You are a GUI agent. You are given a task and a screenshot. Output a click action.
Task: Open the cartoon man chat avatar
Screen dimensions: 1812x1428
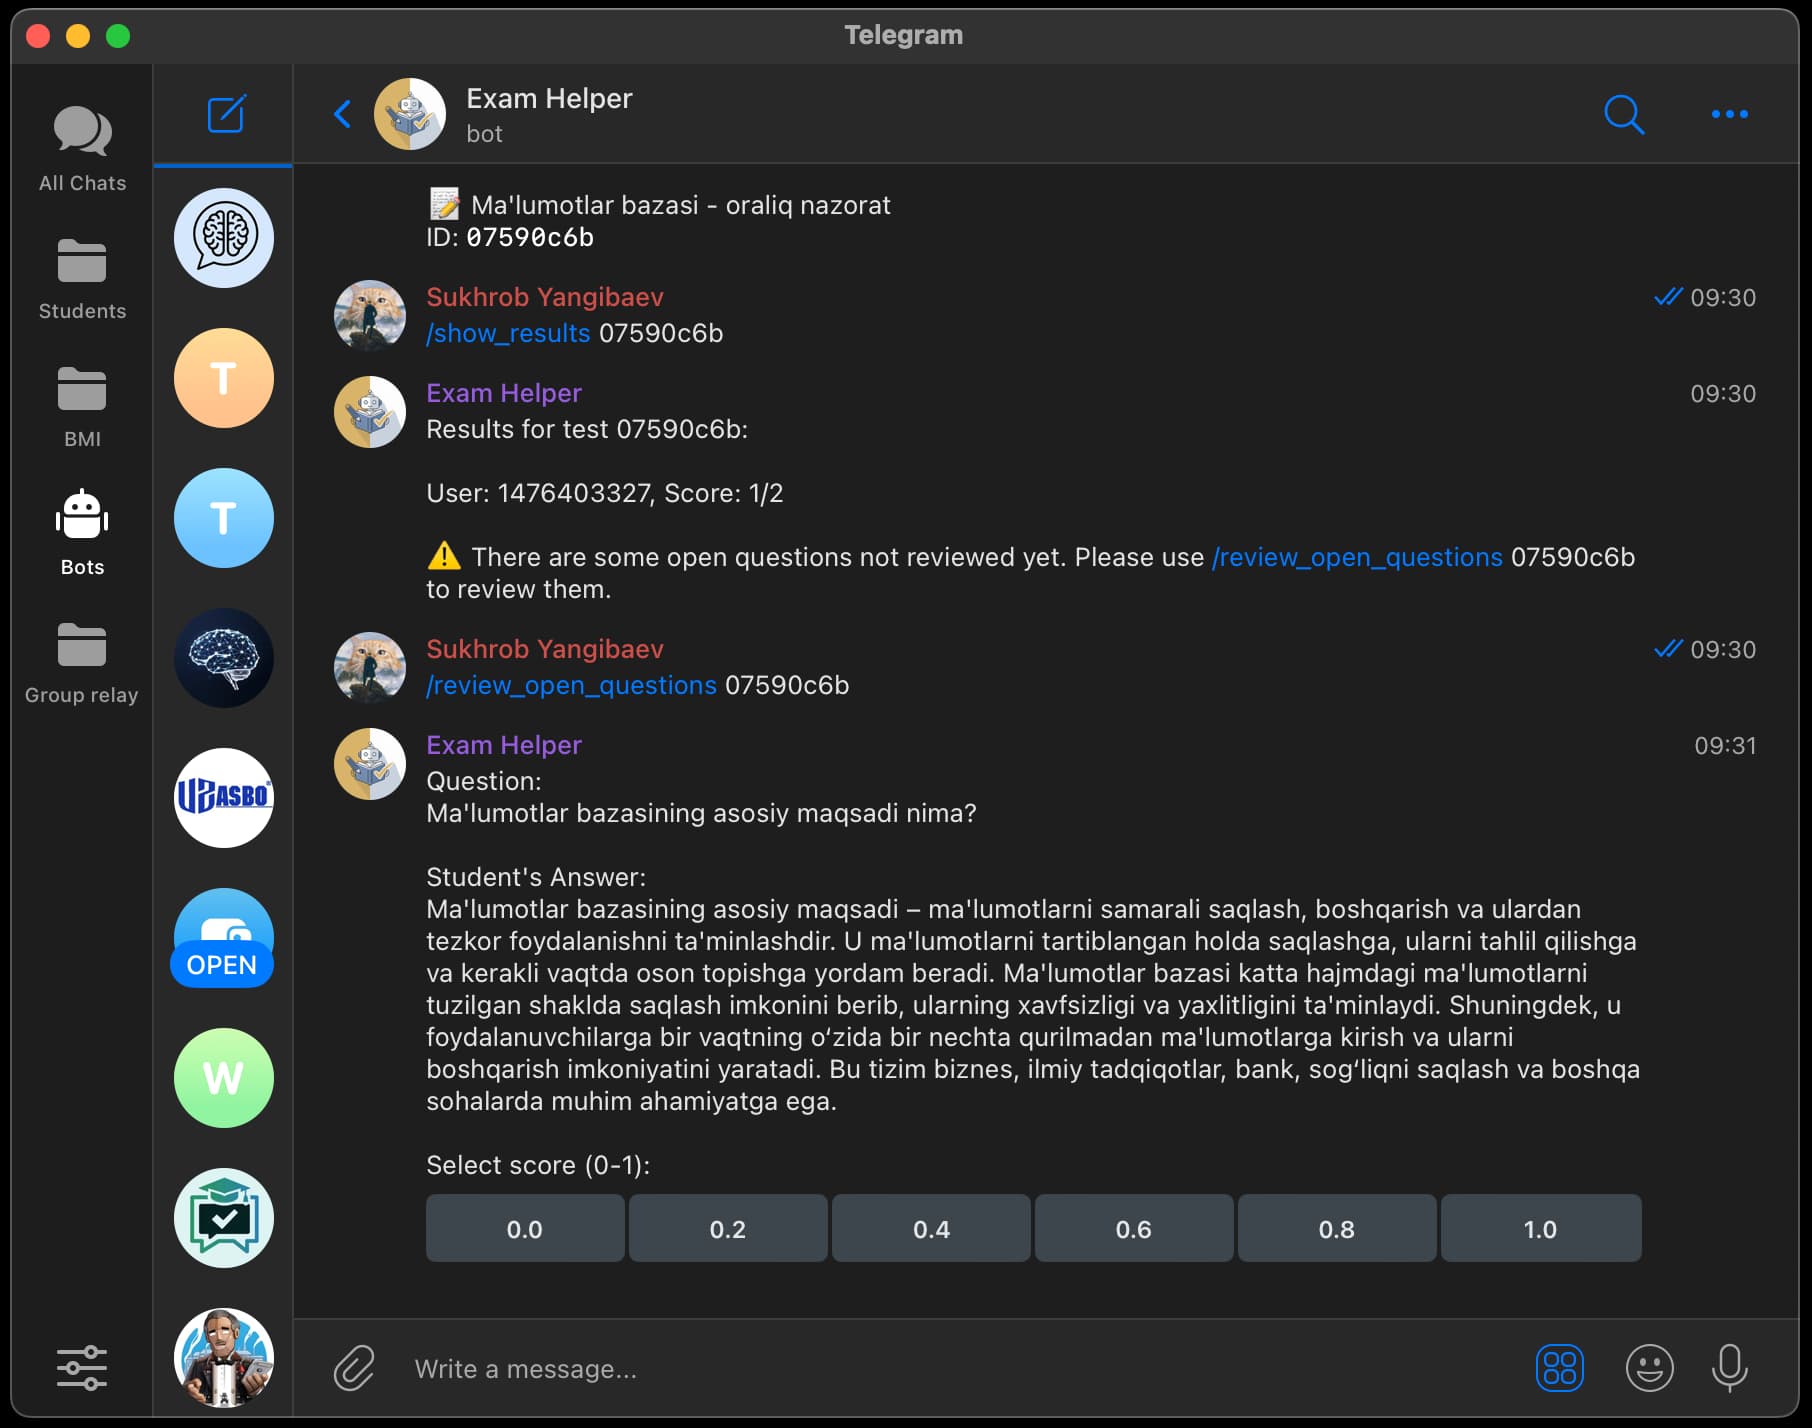[x=224, y=1358]
